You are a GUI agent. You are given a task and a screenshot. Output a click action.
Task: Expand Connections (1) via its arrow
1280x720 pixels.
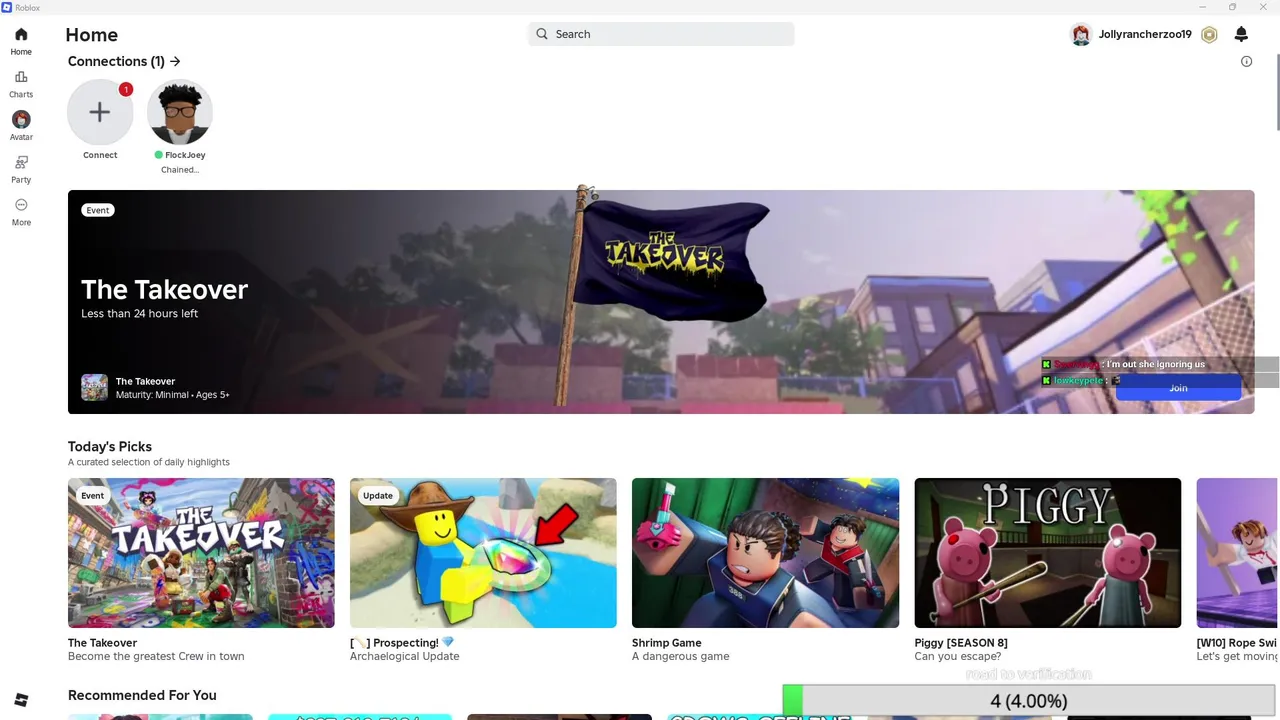pos(175,61)
